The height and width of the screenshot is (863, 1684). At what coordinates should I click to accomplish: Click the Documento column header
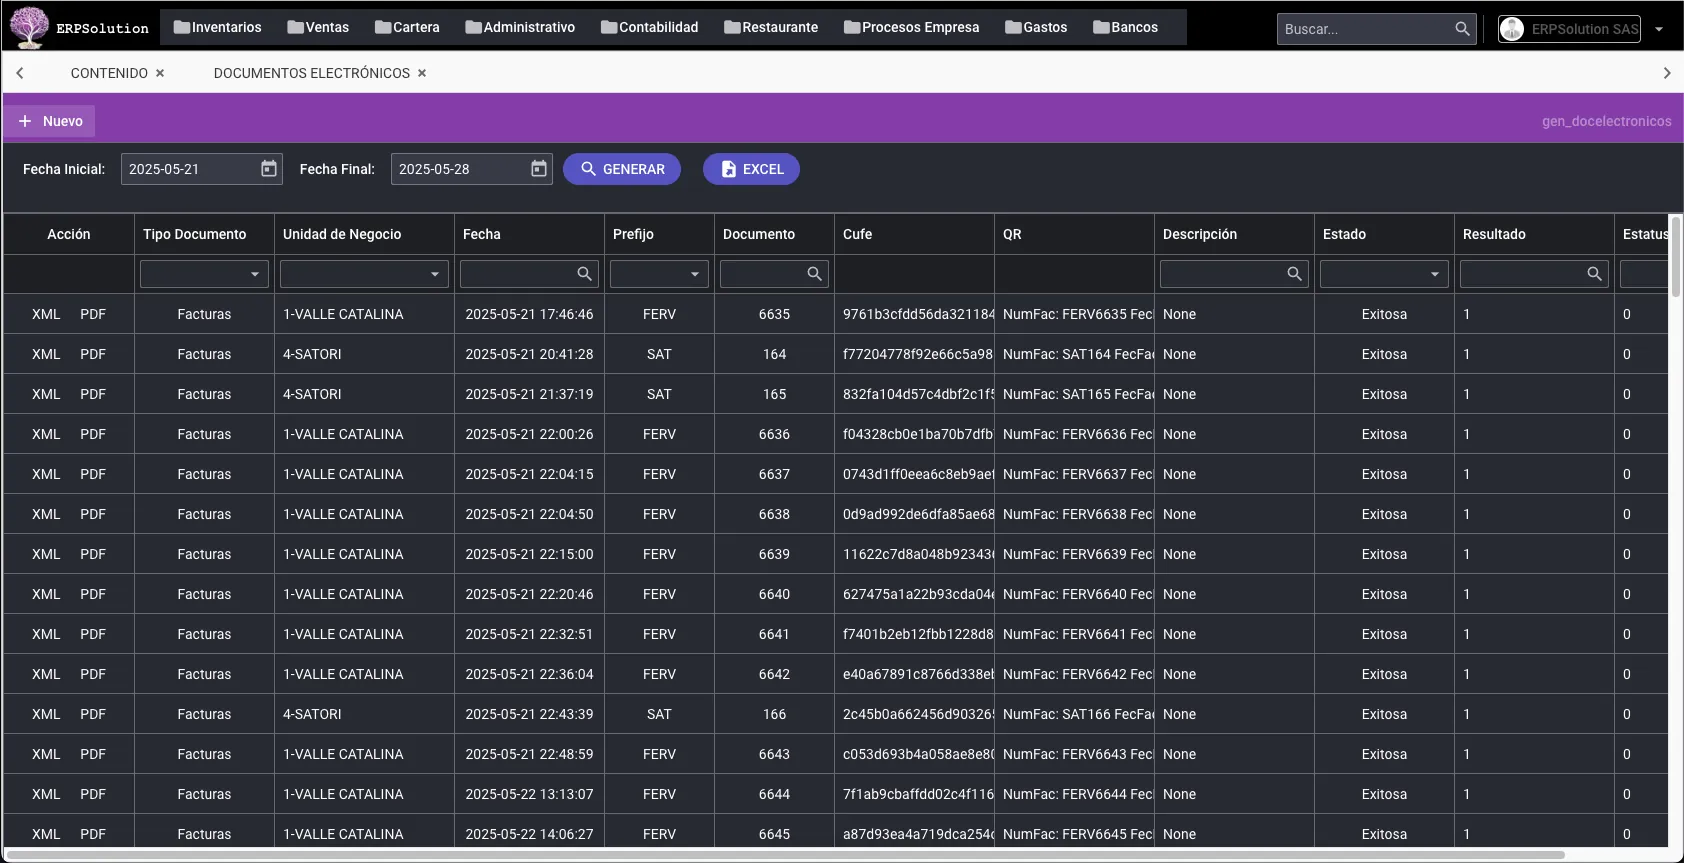point(774,234)
